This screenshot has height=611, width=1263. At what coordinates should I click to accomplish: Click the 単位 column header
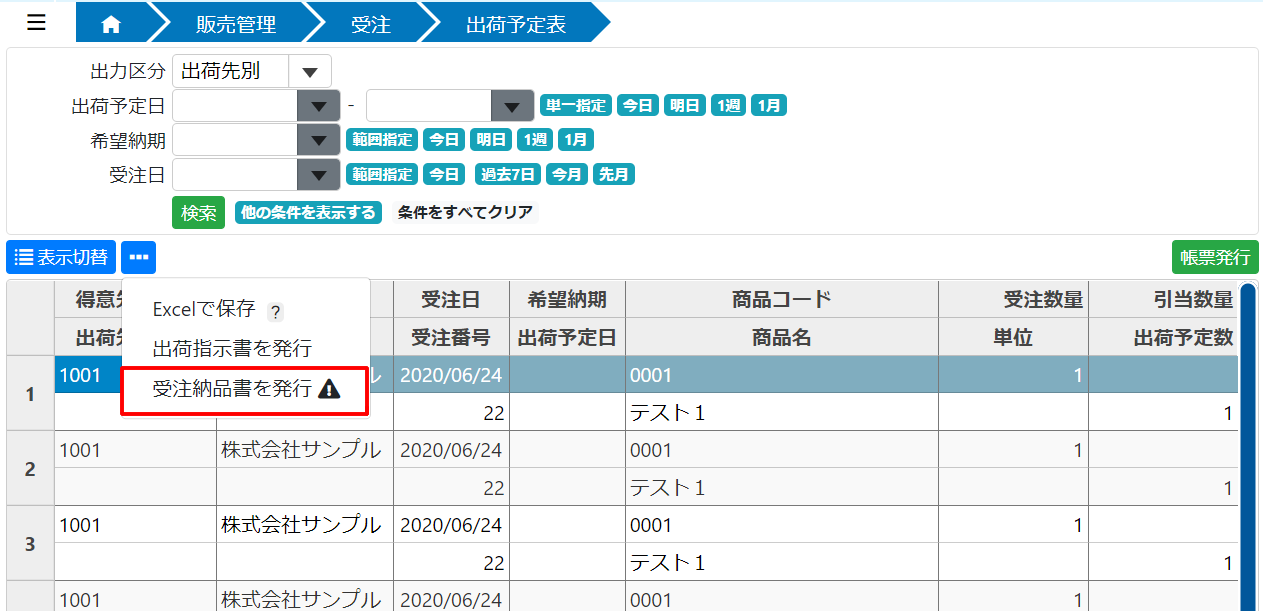1013,338
